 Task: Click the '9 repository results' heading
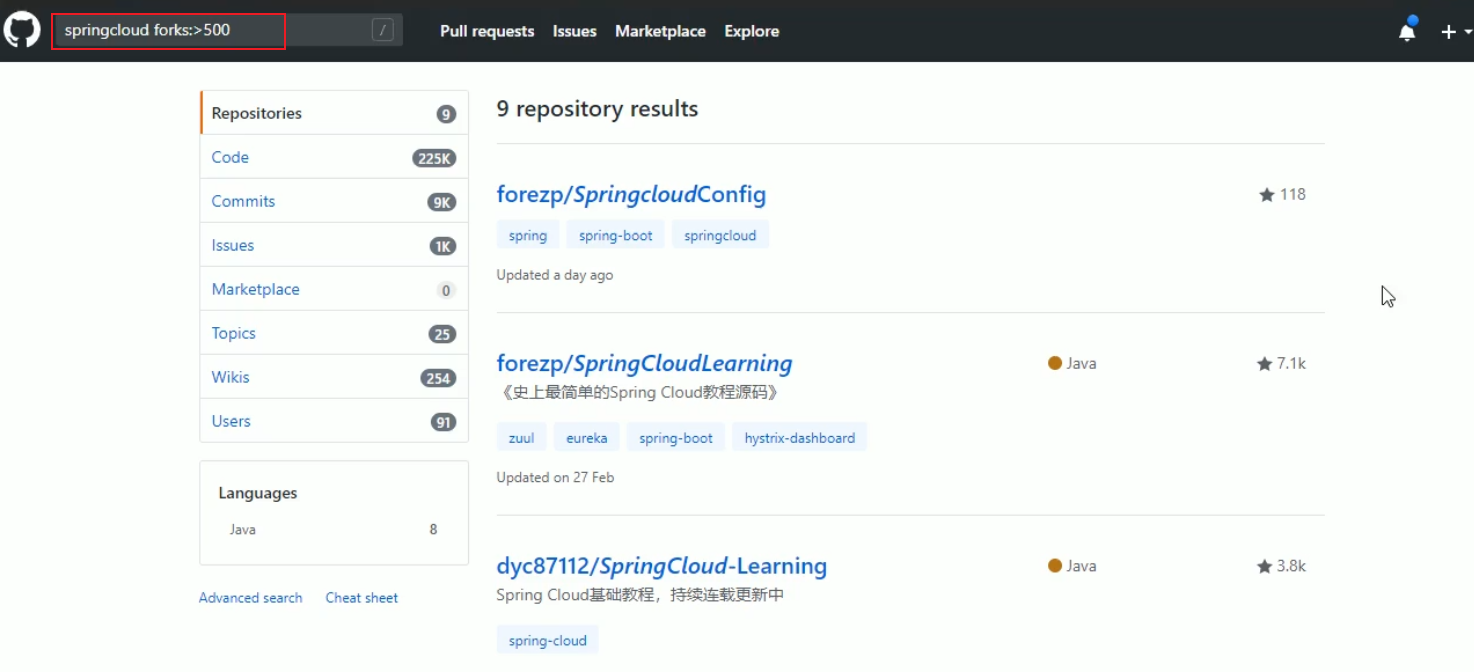coord(597,109)
